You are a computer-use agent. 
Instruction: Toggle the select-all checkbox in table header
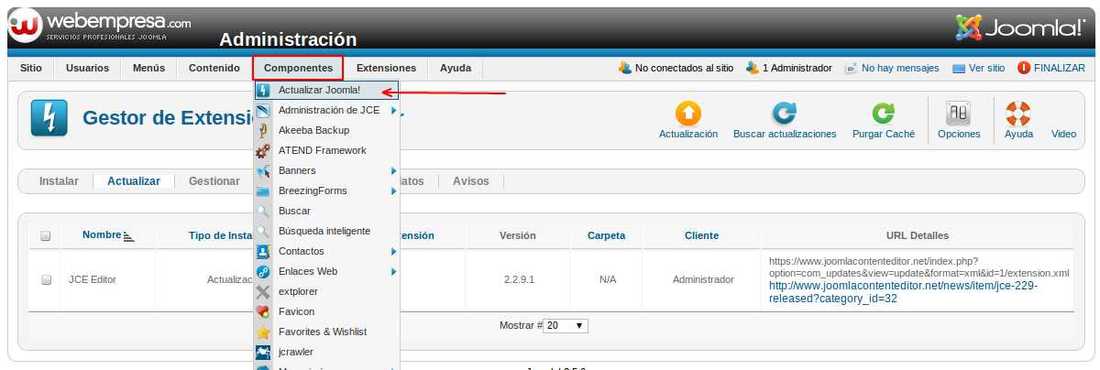(46, 236)
